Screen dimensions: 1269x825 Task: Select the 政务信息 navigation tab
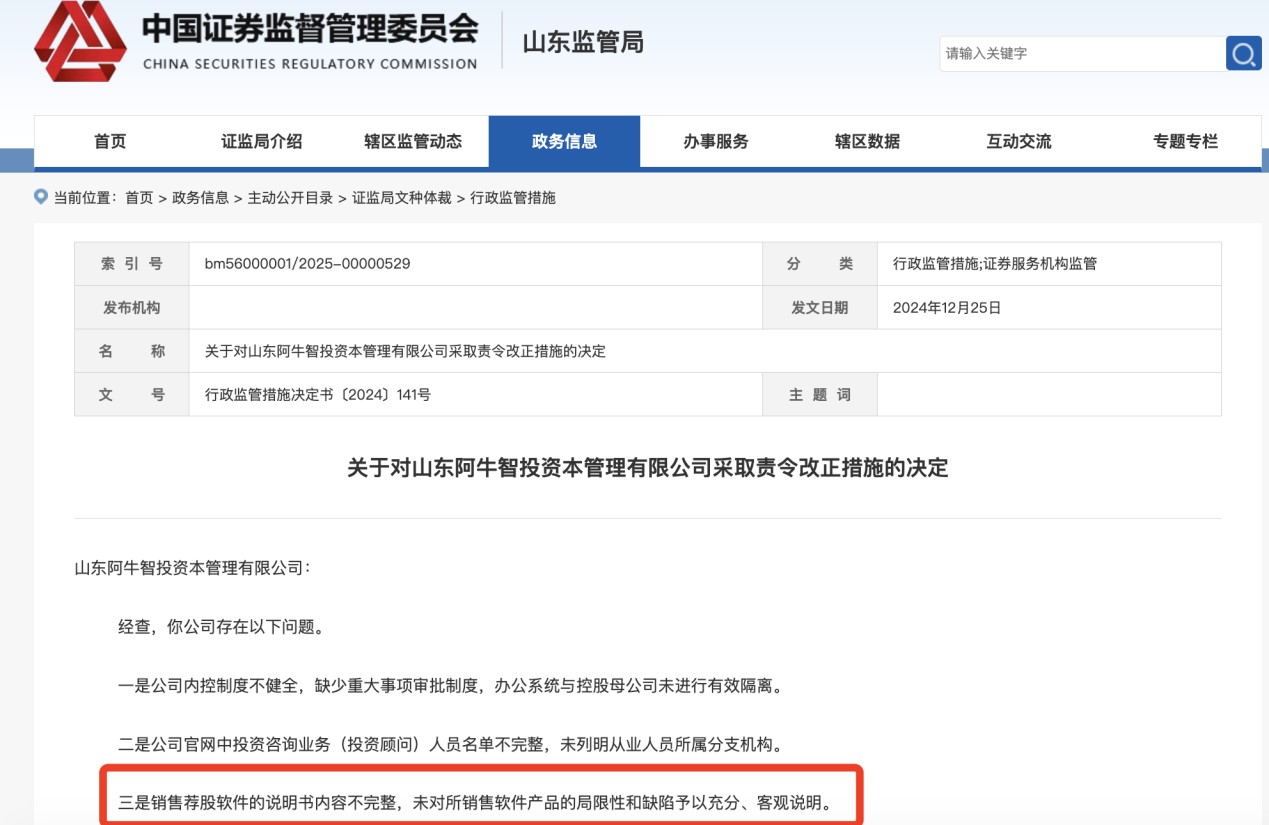564,141
